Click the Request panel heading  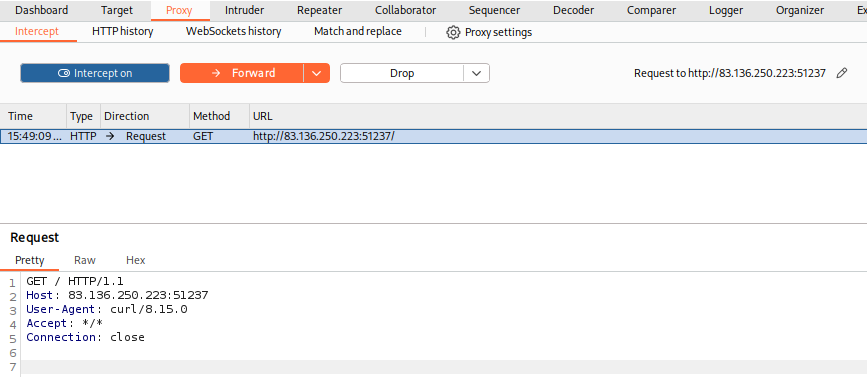pos(34,238)
